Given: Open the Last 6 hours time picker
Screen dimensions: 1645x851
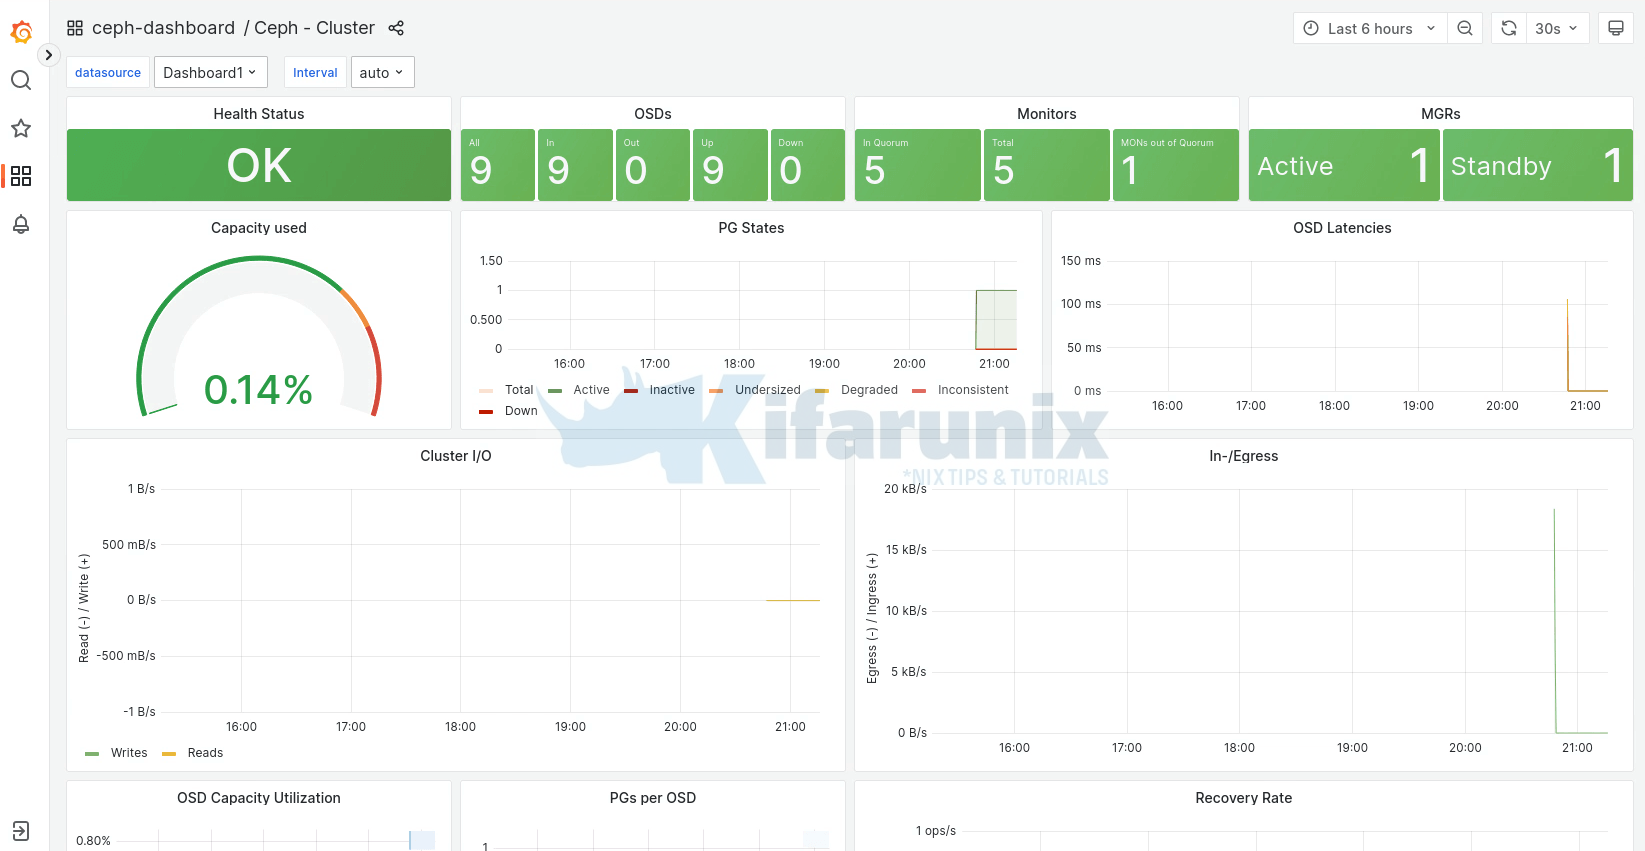Looking at the screenshot, I should (x=1369, y=28).
